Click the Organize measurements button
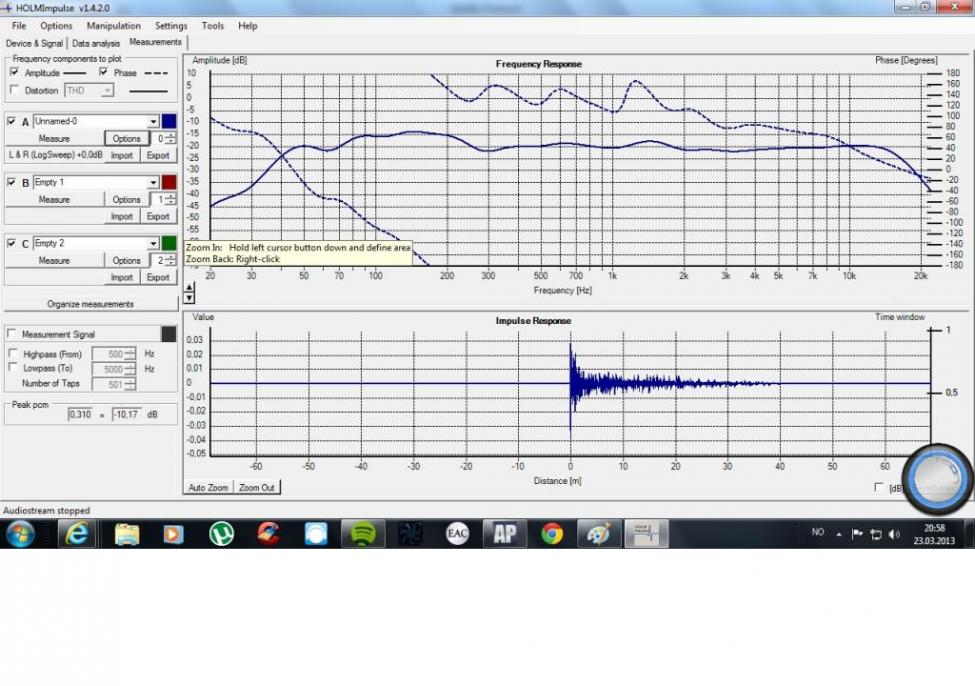This screenshot has height=686, width=975. pos(90,304)
